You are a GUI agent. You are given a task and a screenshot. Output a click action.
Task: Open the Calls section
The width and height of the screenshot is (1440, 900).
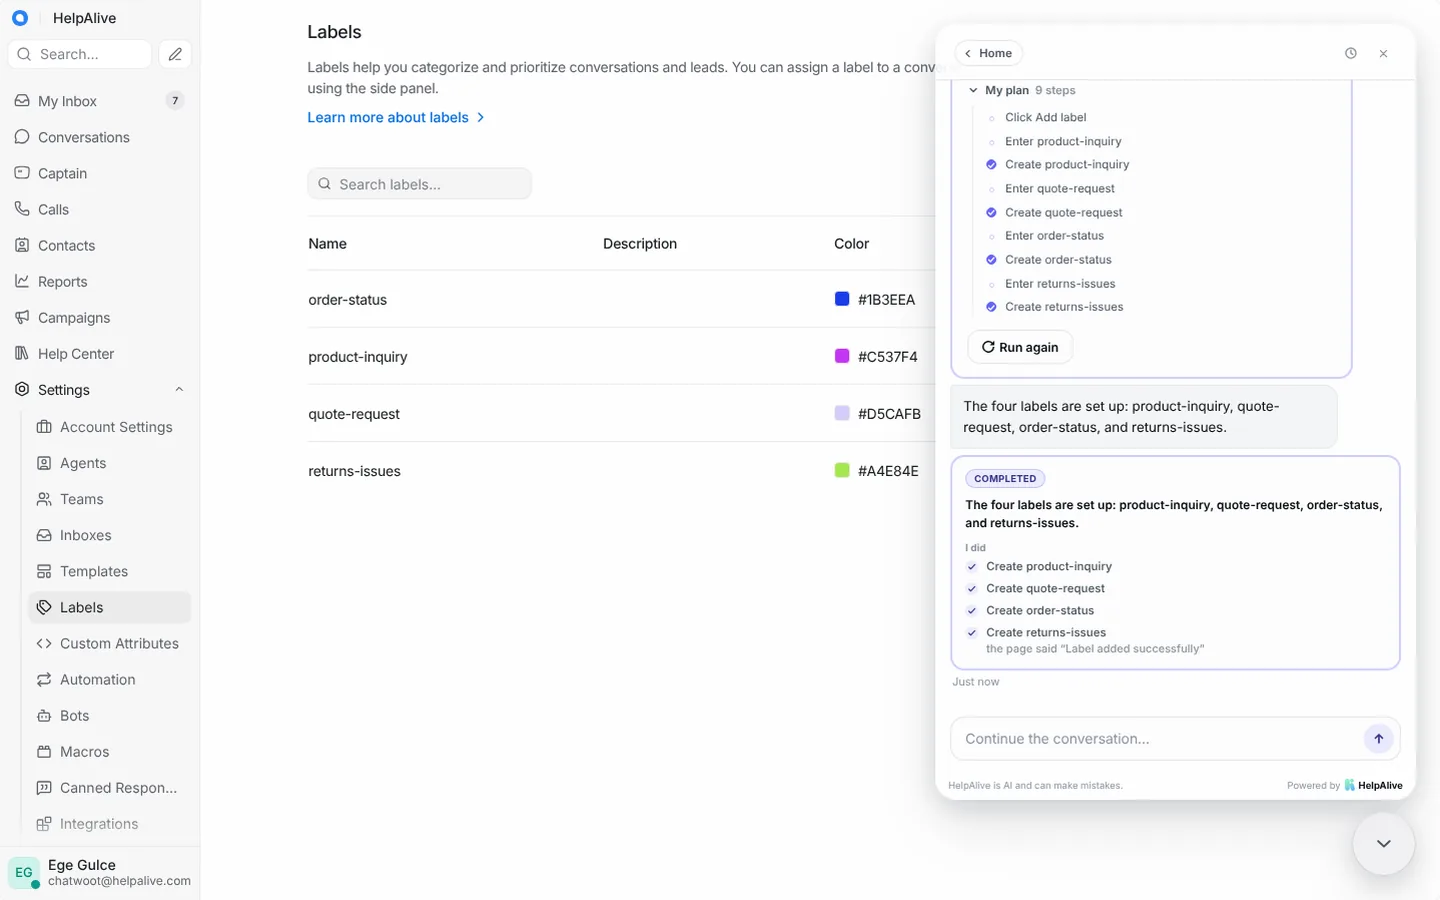(x=100, y=209)
